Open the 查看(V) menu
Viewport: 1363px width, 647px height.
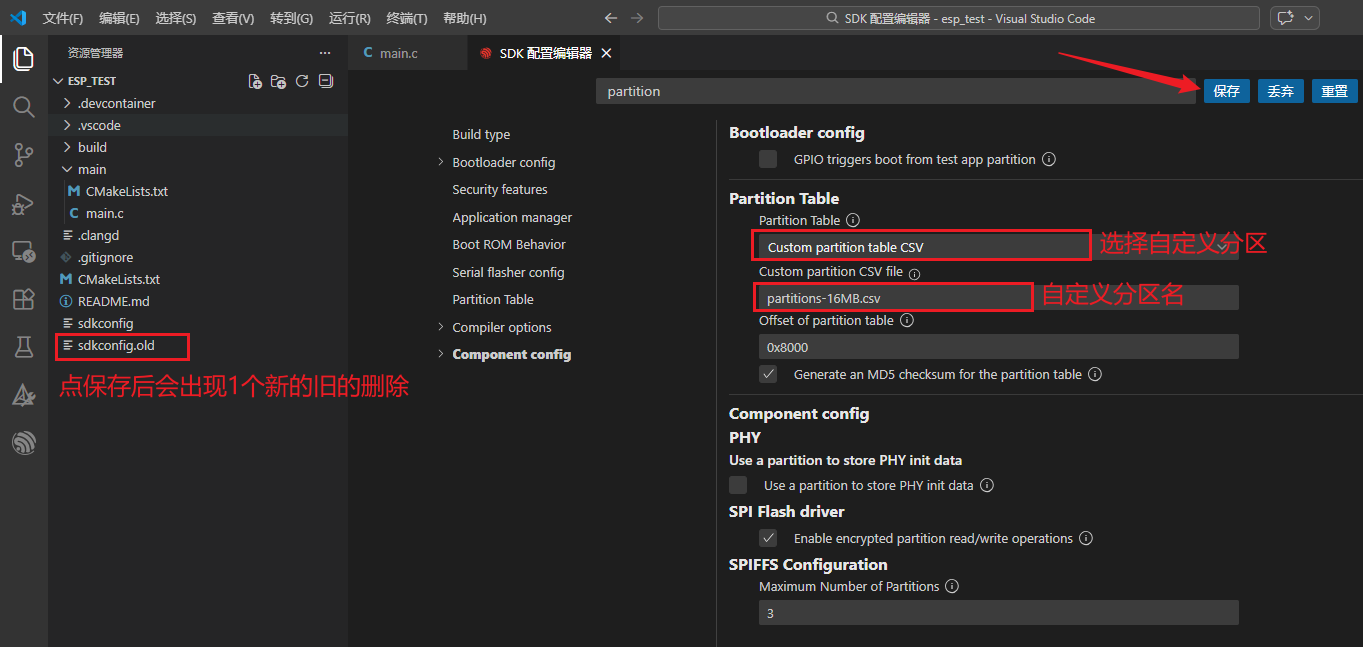[x=233, y=18]
